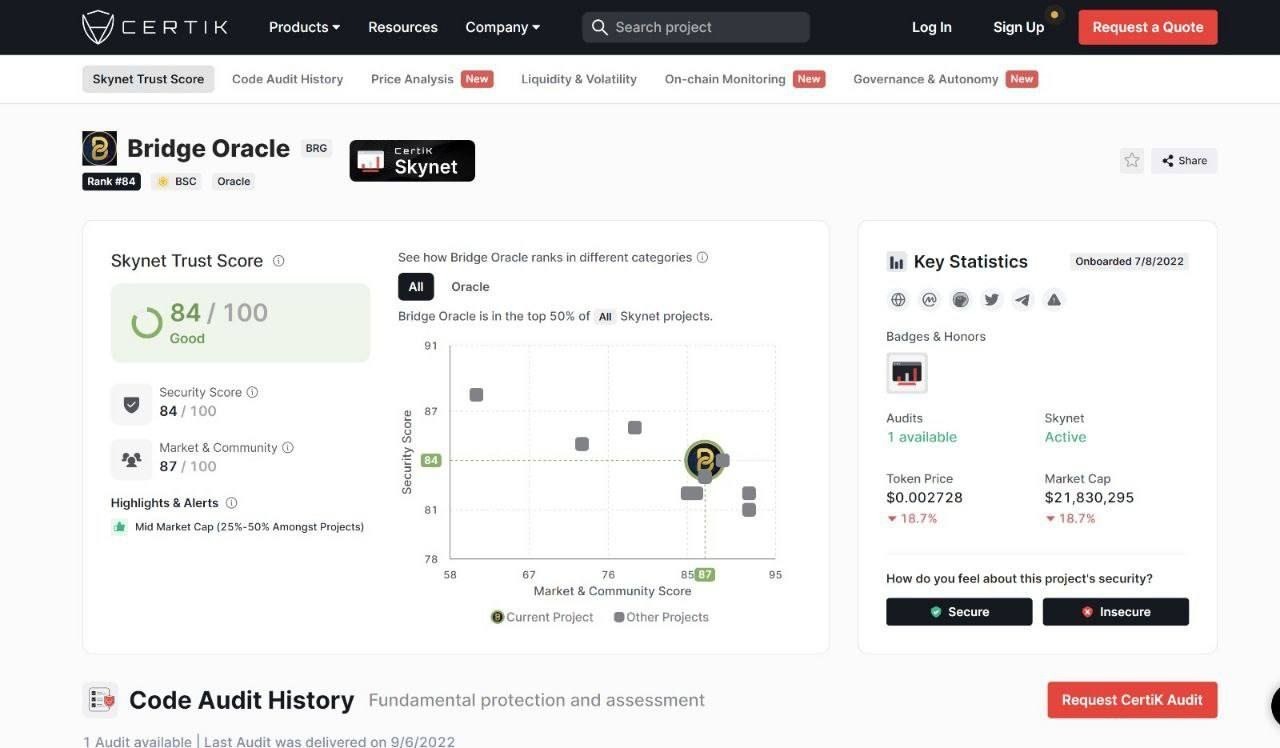This screenshot has height=748, width=1280.
Task: Click the BSC chain tag
Action: (x=177, y=181)
